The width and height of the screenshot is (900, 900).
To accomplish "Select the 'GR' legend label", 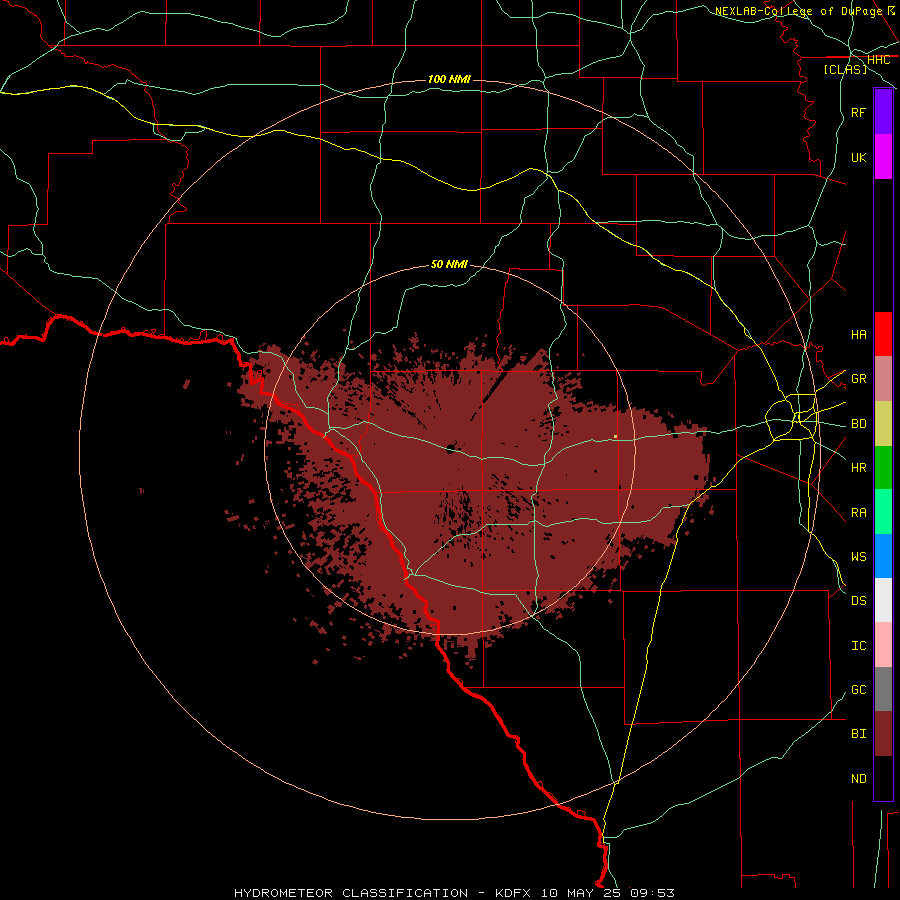I will [858, 379].
